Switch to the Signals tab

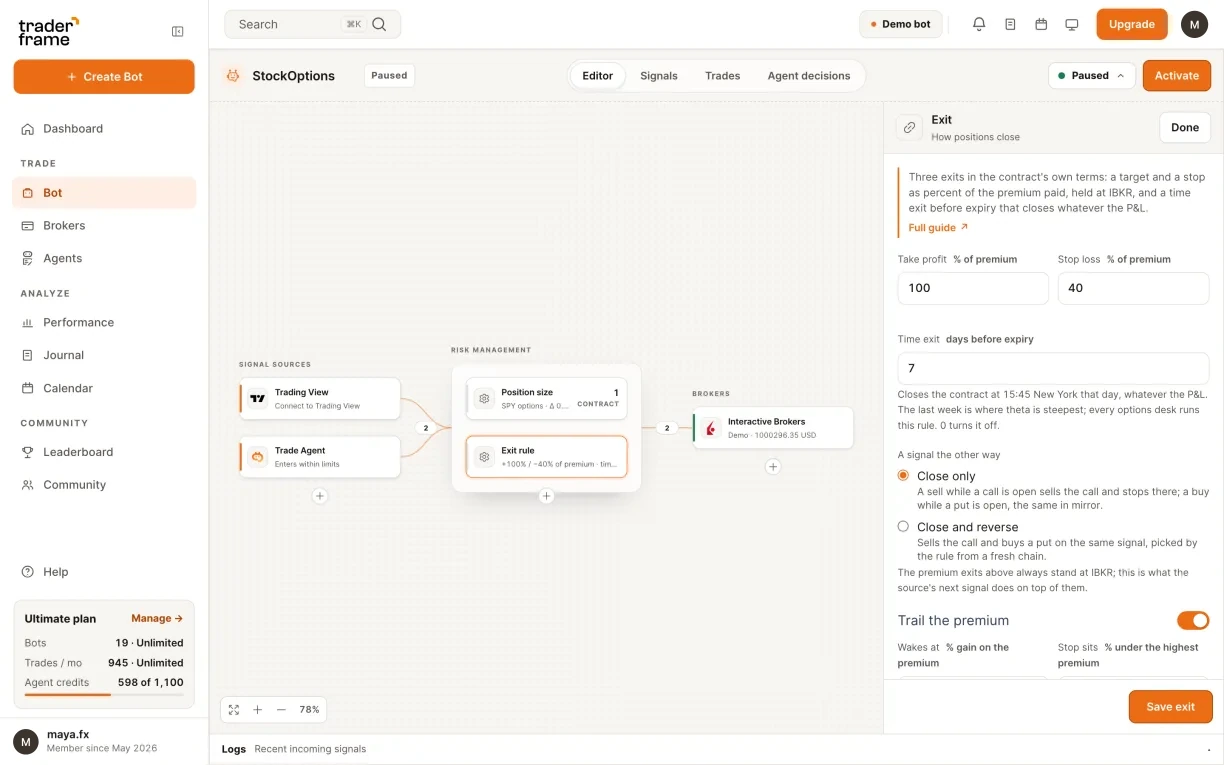659,76
